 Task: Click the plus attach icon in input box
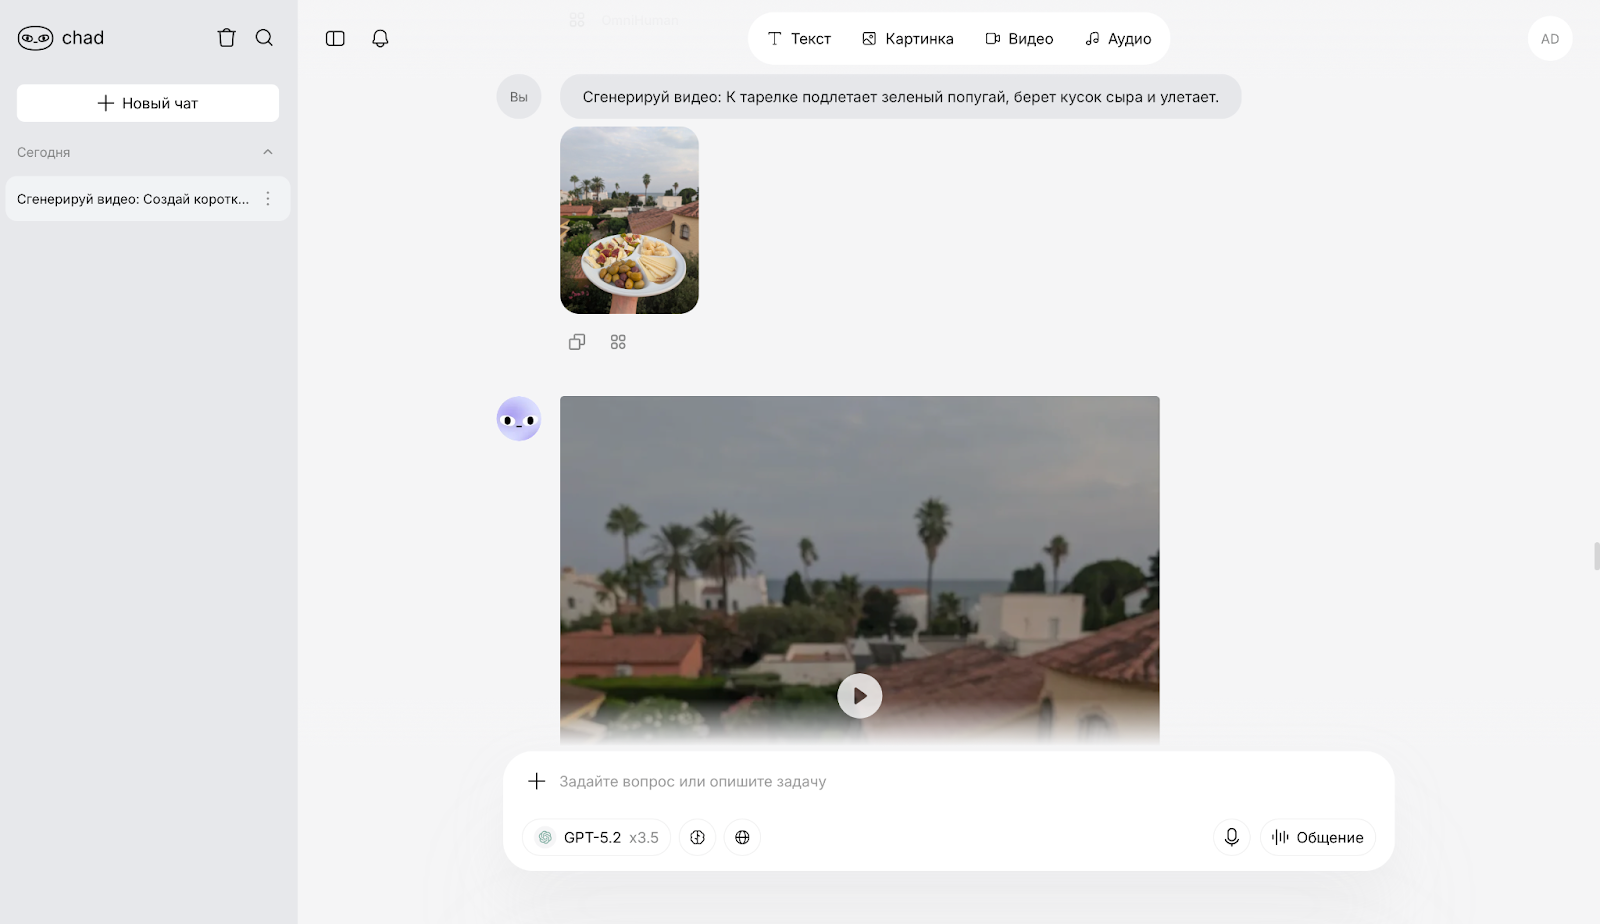[x=537, y=781]
